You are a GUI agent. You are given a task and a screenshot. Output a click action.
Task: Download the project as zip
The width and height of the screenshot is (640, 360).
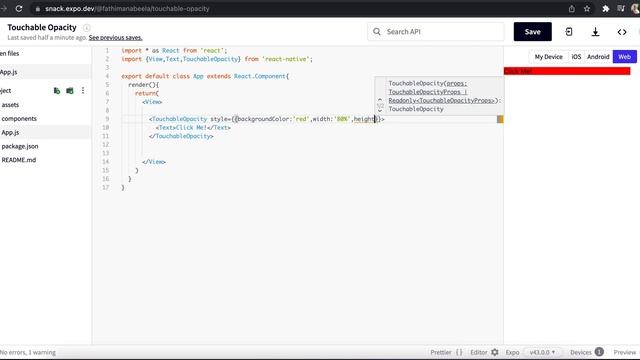(x=596, y=31)
